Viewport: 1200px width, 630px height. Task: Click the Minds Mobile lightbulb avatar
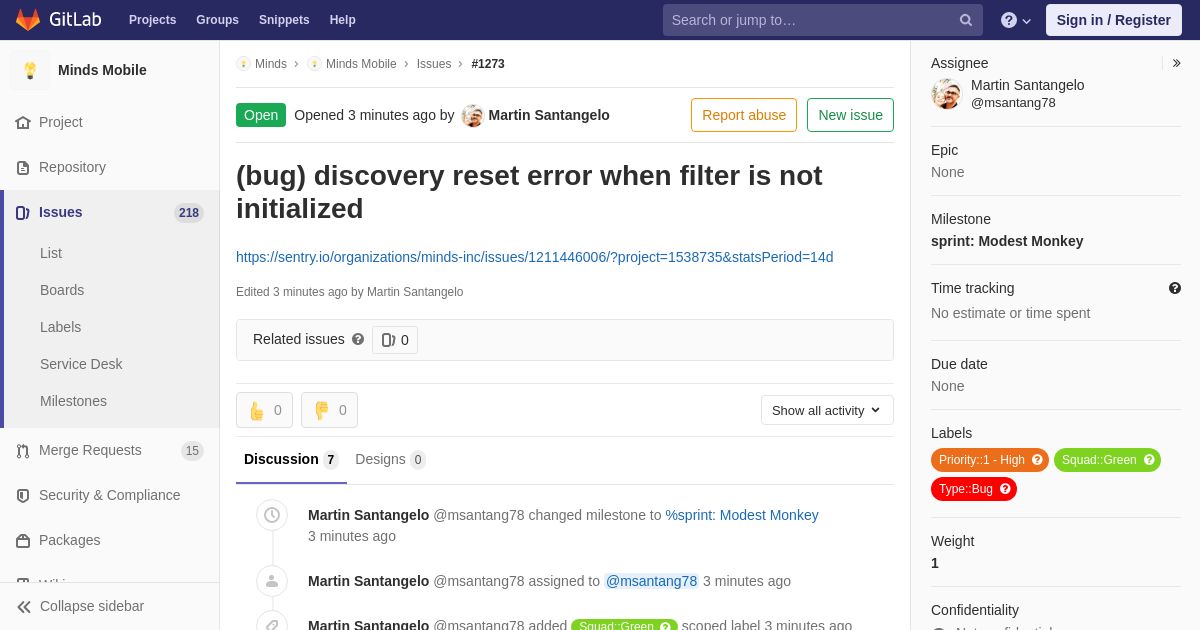coord(30,70)
